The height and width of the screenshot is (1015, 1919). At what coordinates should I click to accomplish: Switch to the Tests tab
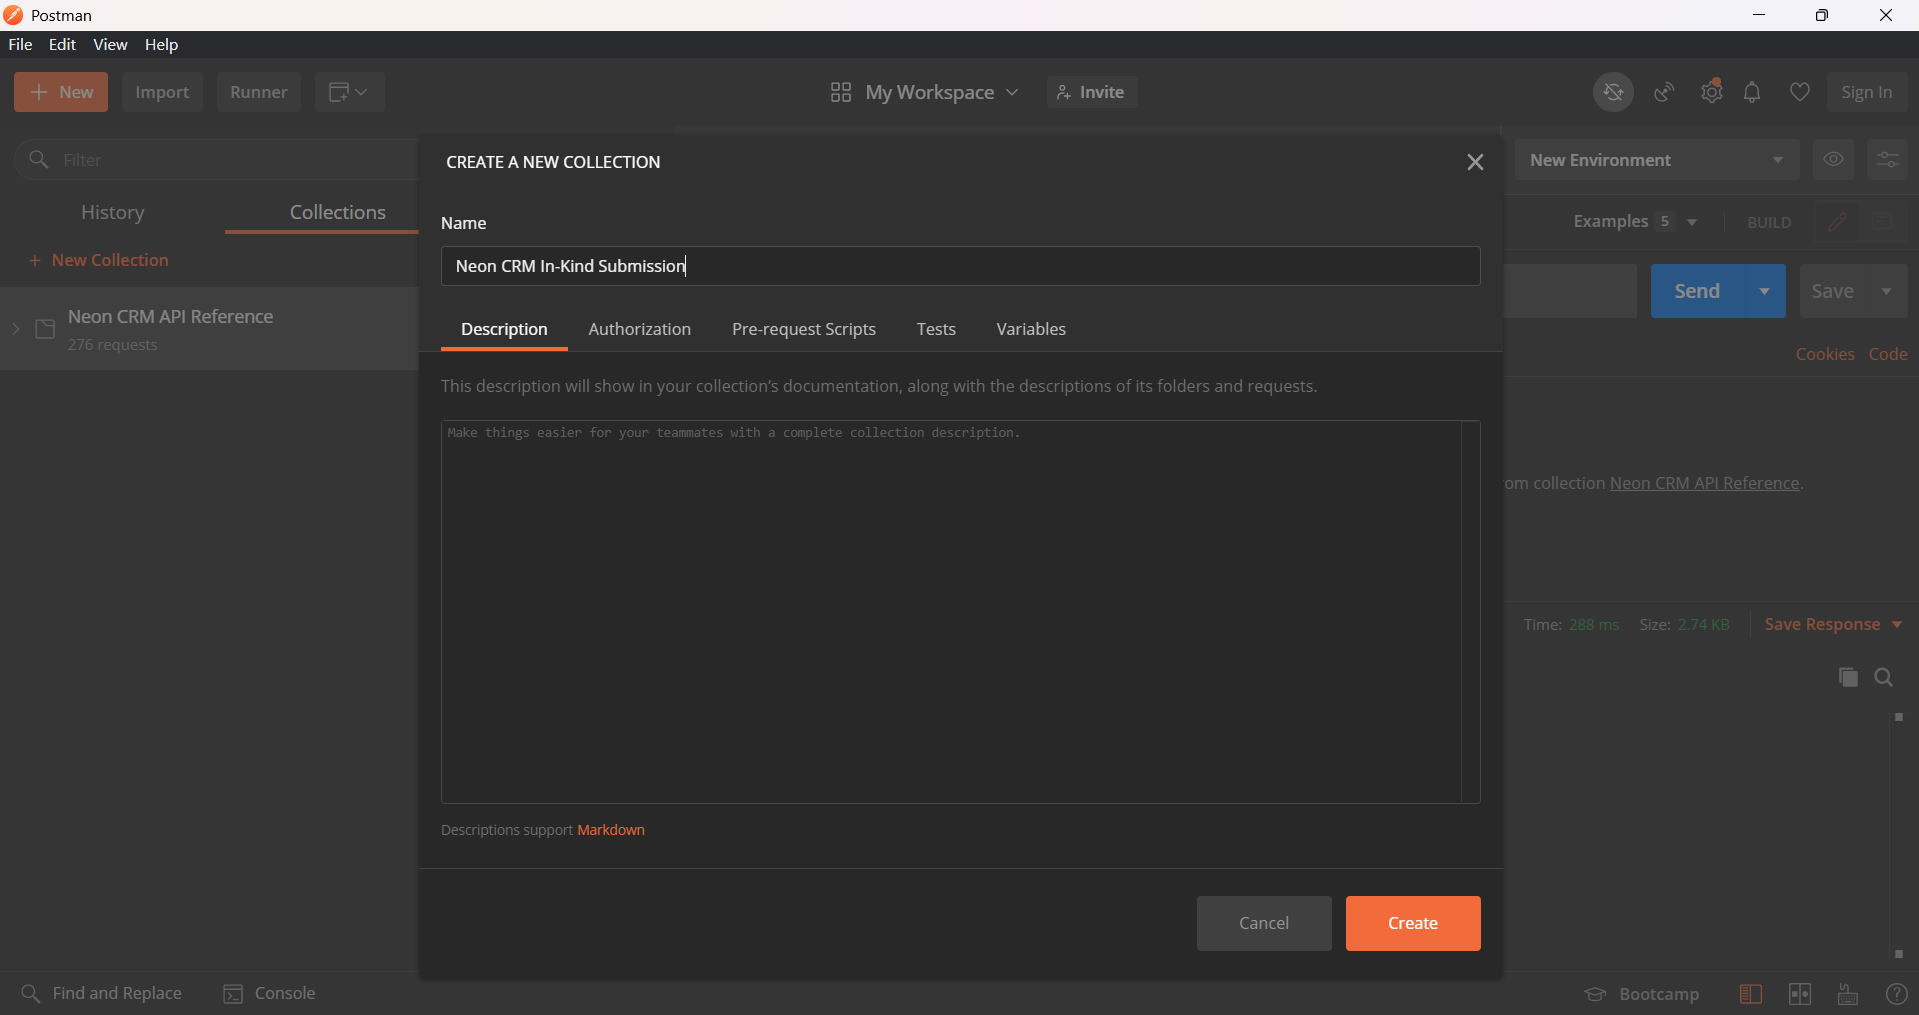936,329
